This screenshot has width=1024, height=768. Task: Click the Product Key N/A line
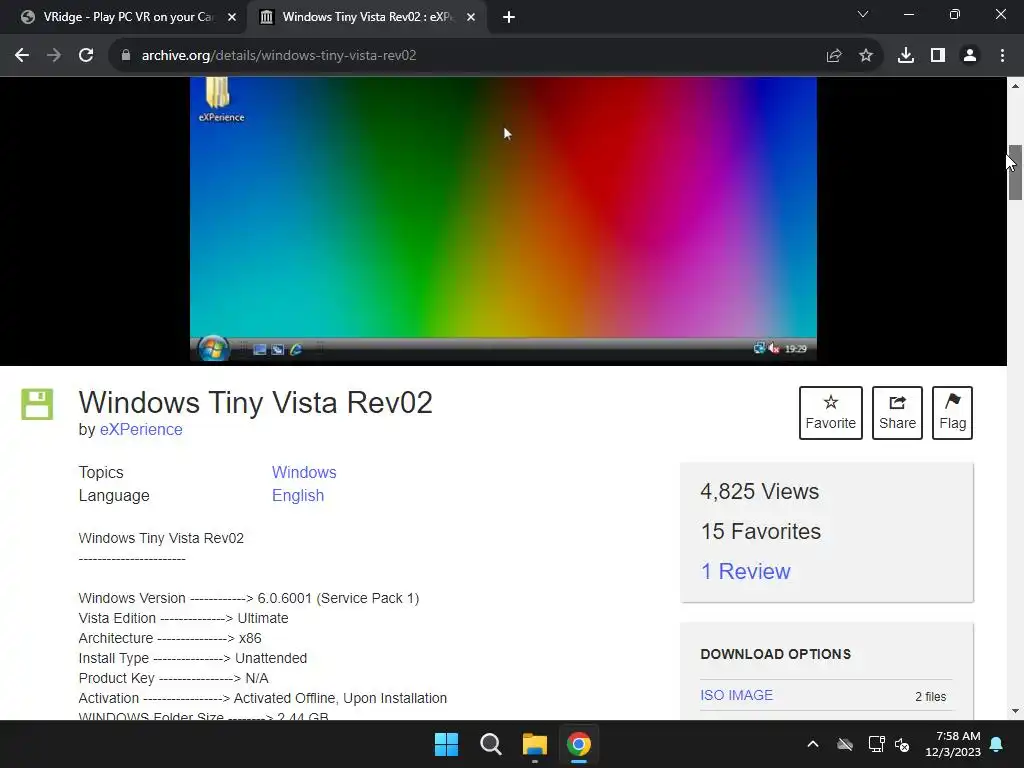[x=174, y=679]
